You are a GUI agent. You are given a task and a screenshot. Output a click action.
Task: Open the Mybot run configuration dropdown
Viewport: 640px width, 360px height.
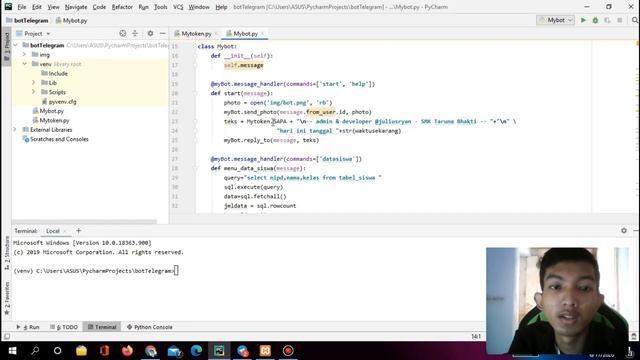[556, 20]
